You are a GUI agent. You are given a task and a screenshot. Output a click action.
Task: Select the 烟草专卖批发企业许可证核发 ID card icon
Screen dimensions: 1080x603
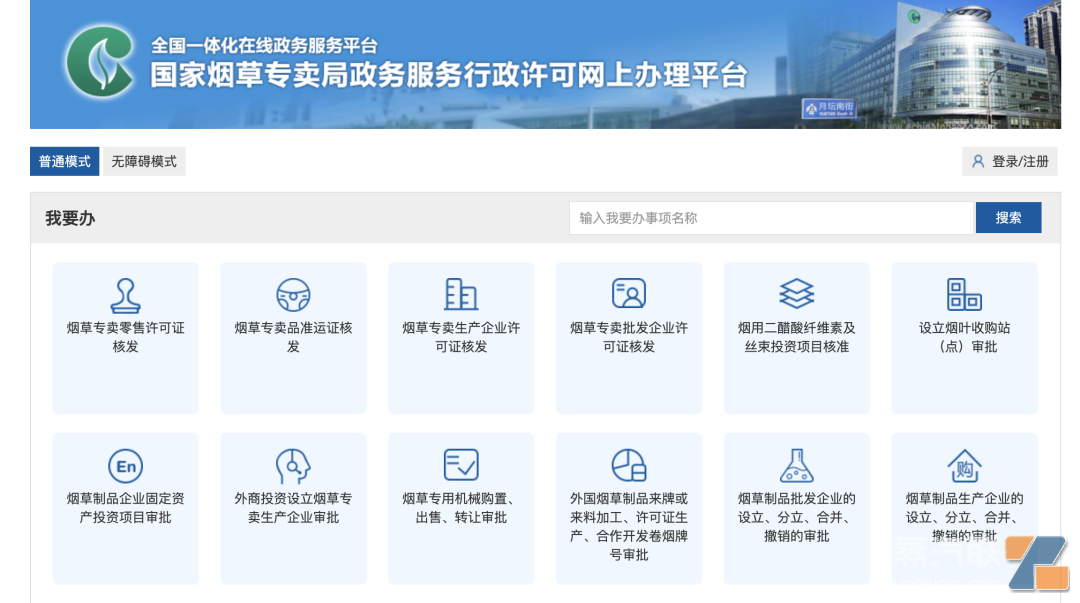coord(629,295)
